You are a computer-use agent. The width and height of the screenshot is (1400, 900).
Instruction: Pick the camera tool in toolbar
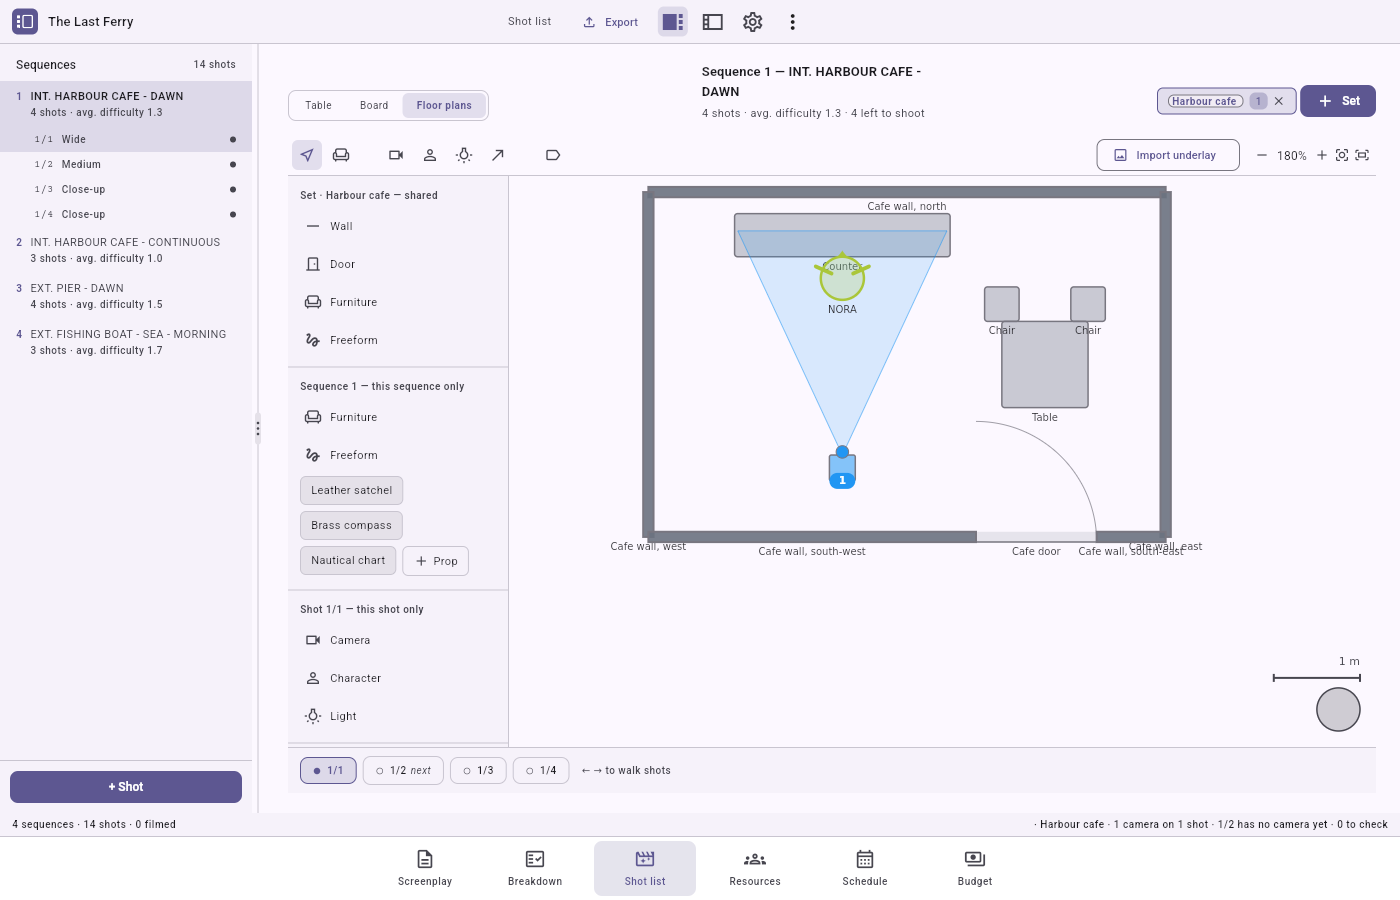396,155
